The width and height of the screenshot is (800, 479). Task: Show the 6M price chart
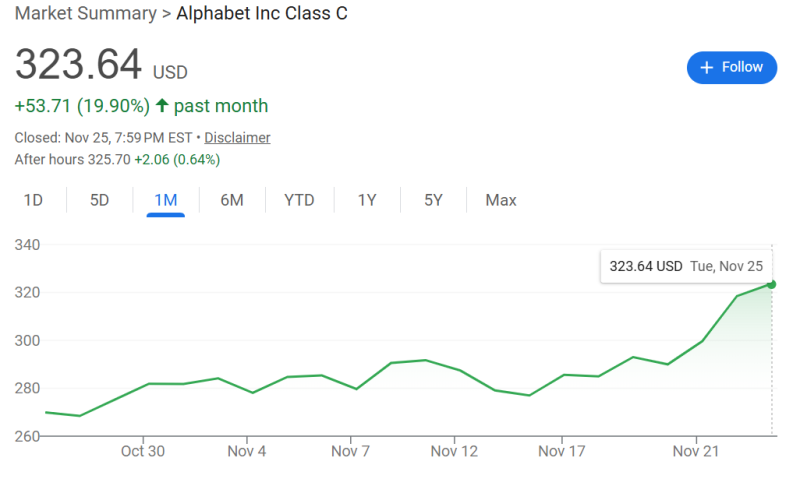231,200
